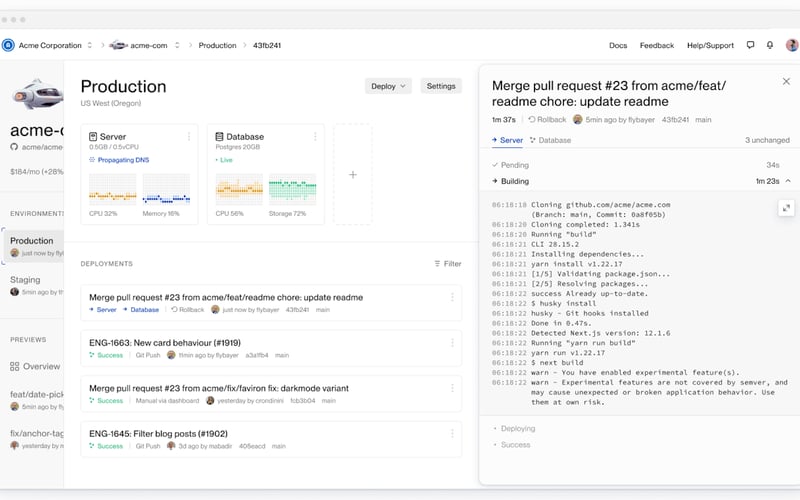Screen dimensions: 800x500
Task: Click the Database card icon
Action: click(x=219, y=137)
